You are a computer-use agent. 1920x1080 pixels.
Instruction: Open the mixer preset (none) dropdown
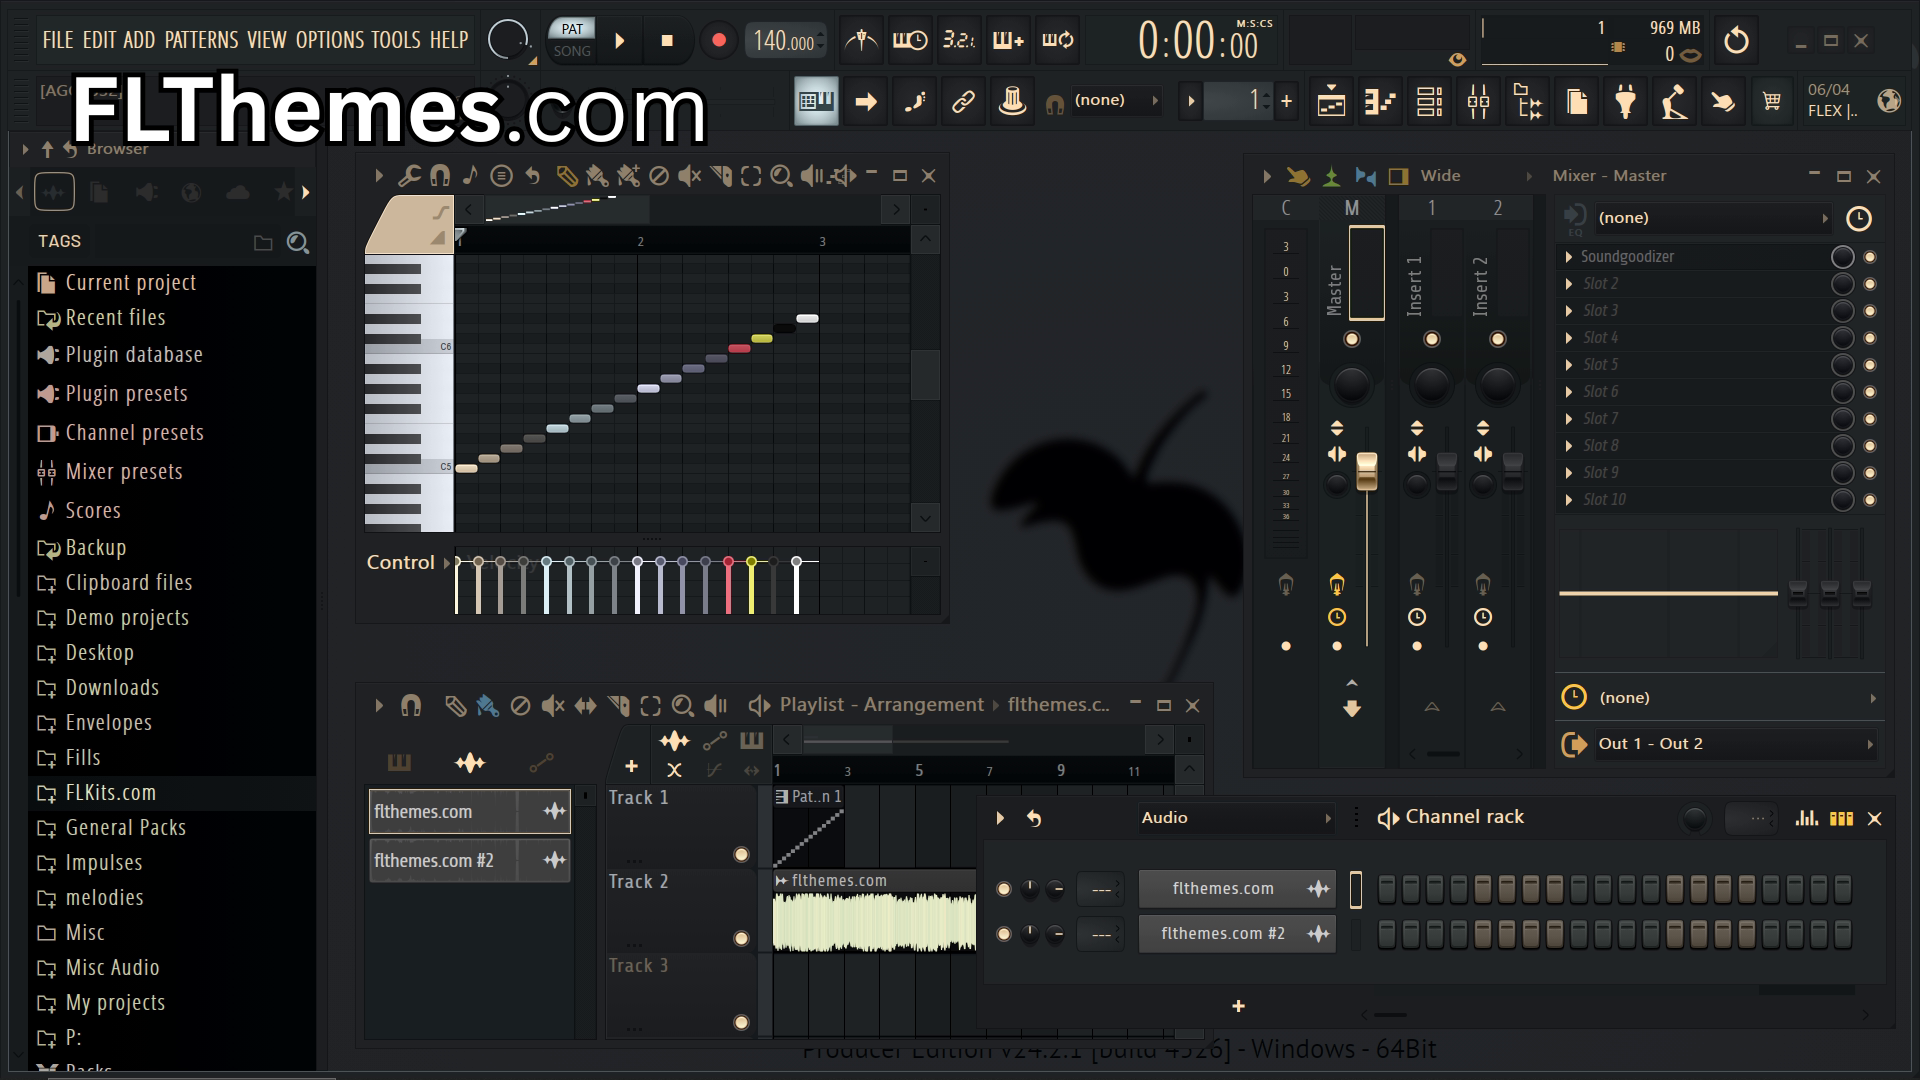click(1713, 218)
